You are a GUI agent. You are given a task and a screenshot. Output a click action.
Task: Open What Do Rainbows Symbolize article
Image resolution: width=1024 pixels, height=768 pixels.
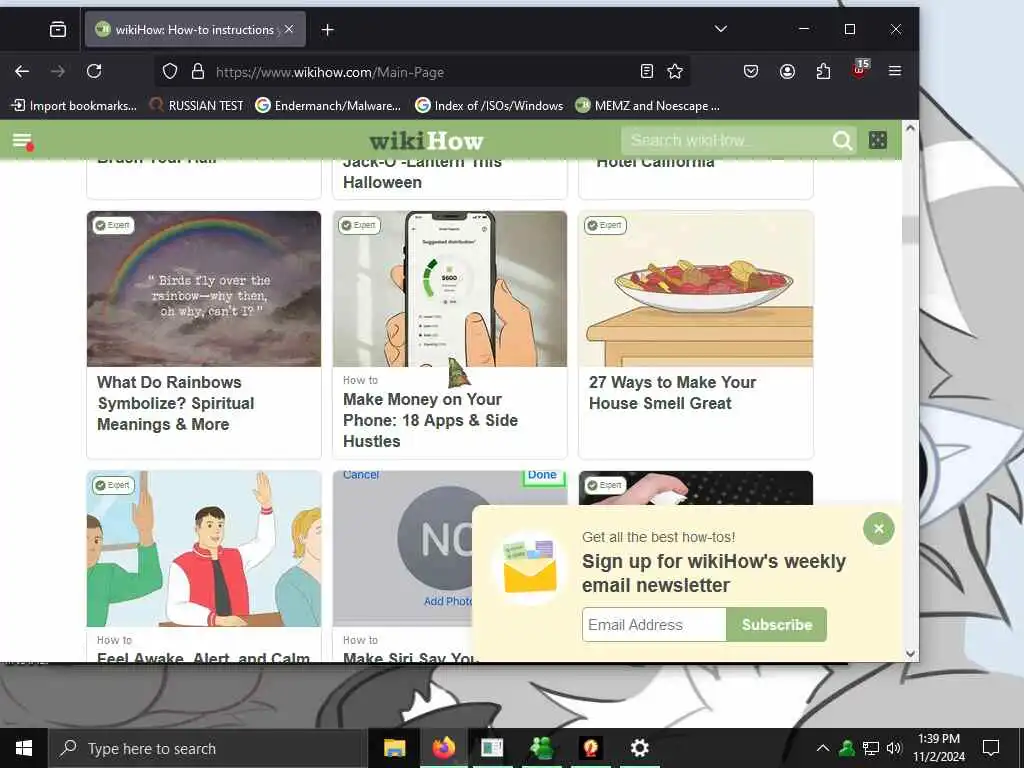(176, 404)
